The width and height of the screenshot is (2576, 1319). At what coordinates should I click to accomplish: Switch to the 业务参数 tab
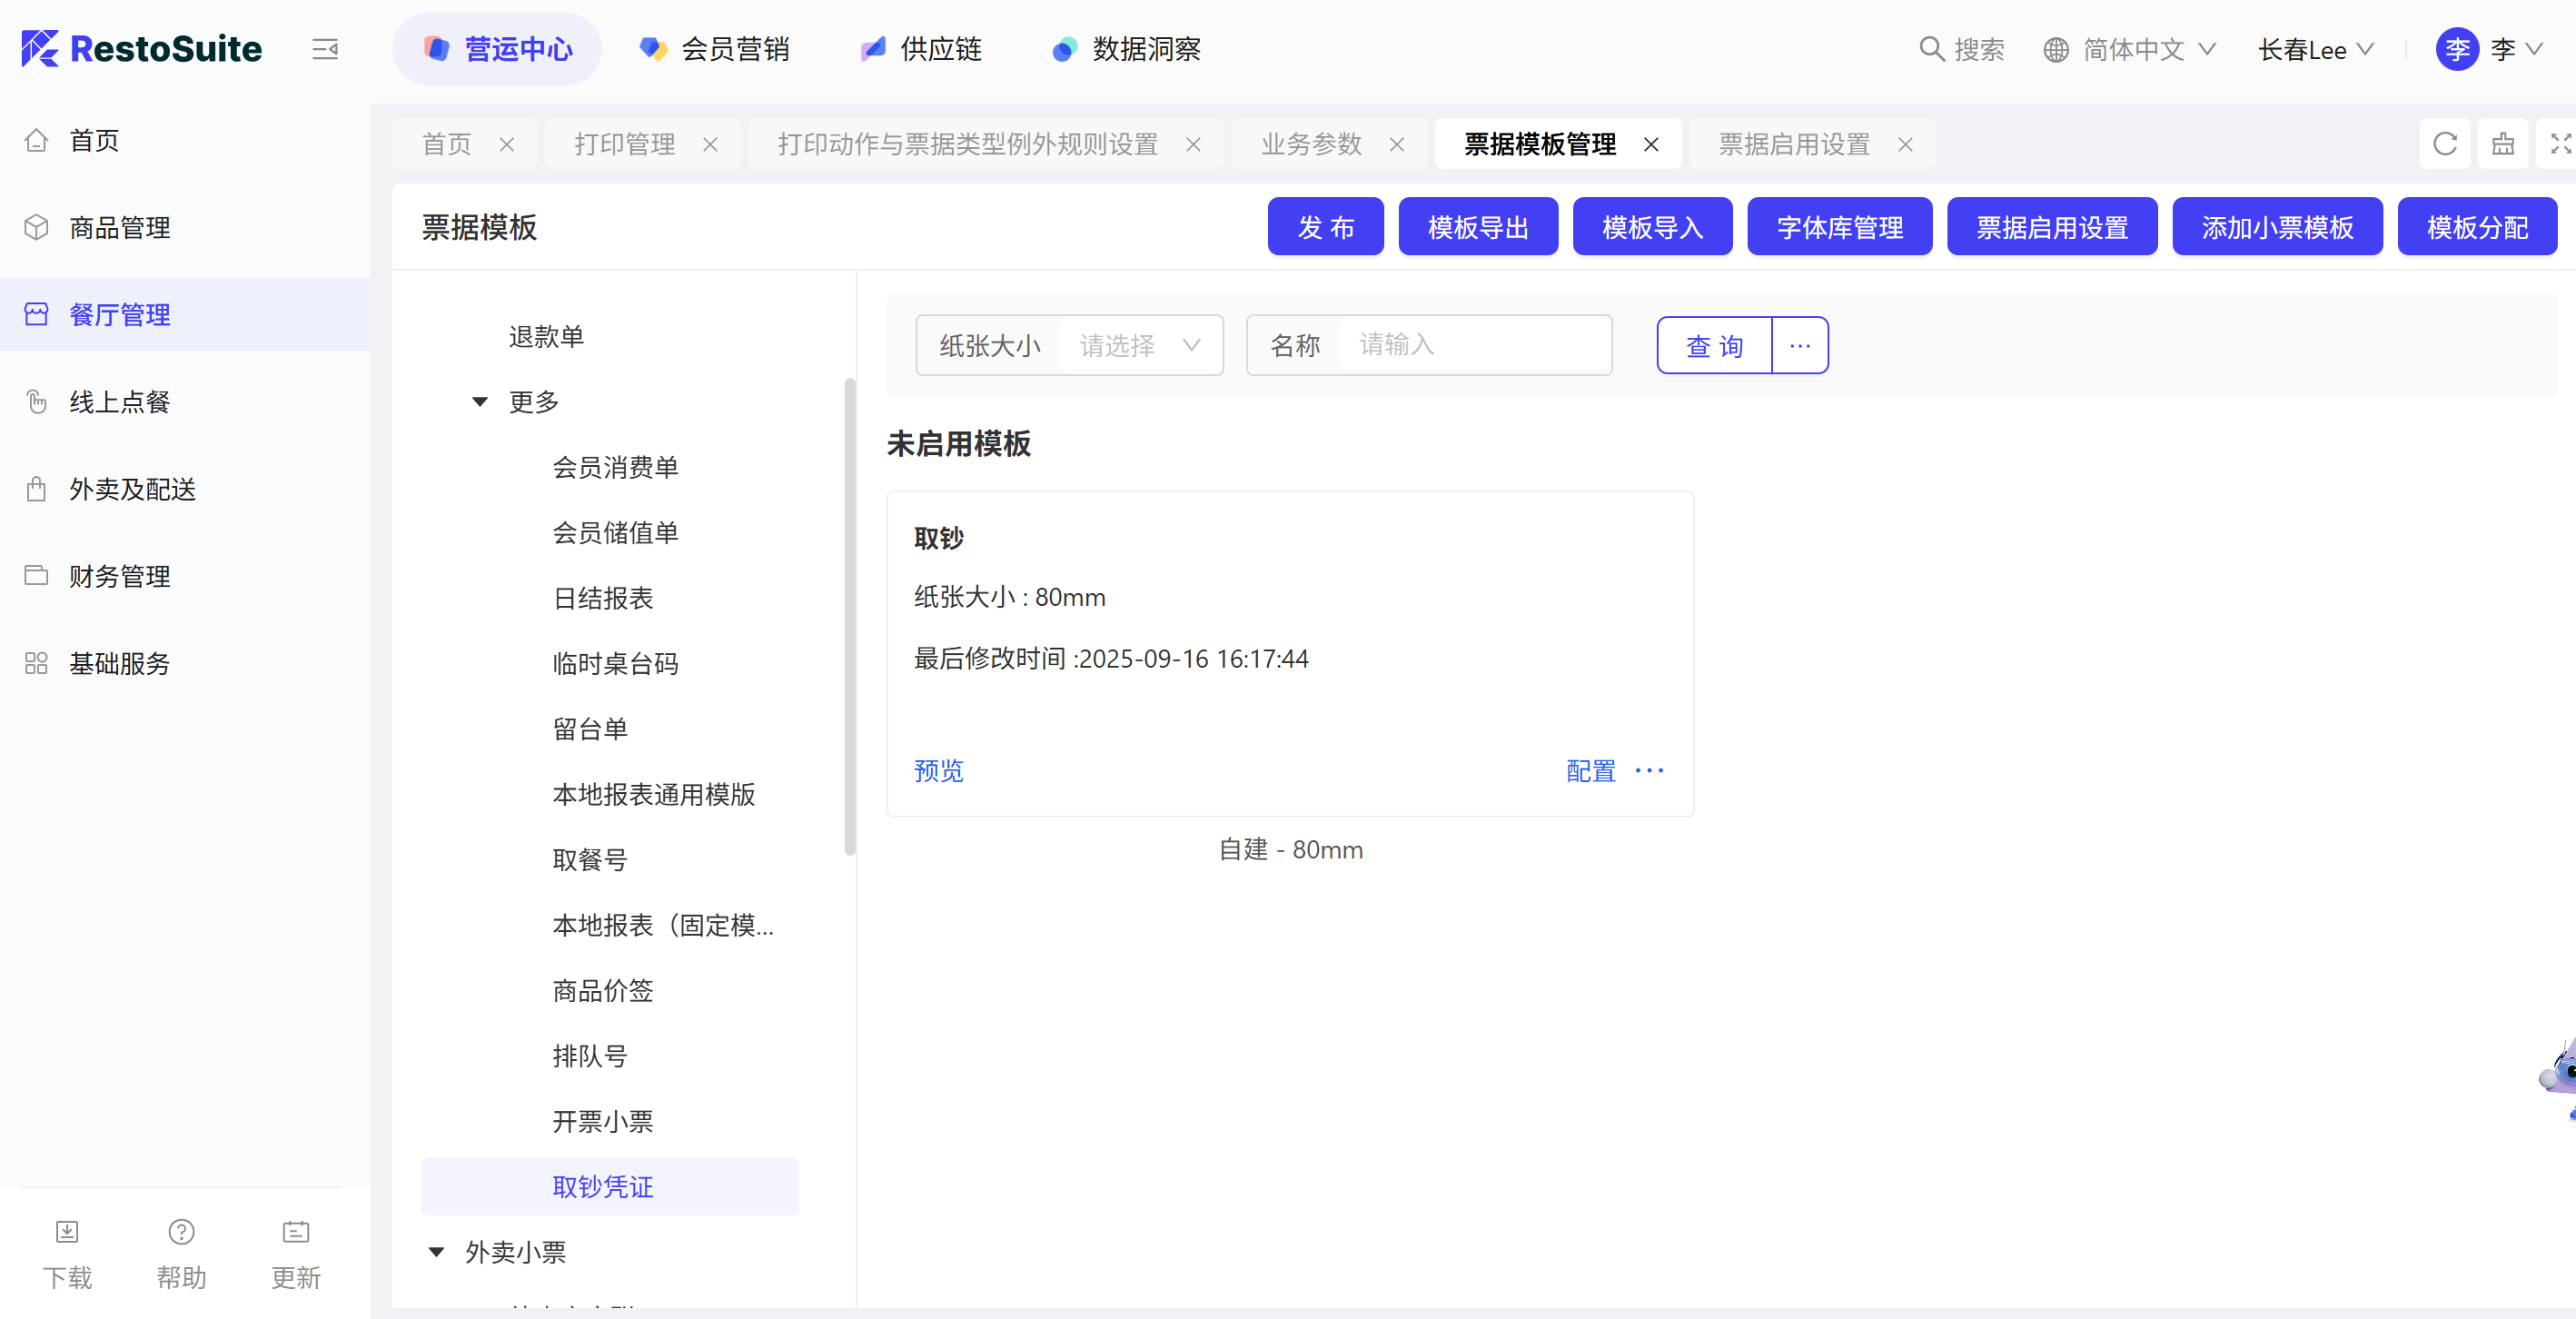click(1311, 145)
